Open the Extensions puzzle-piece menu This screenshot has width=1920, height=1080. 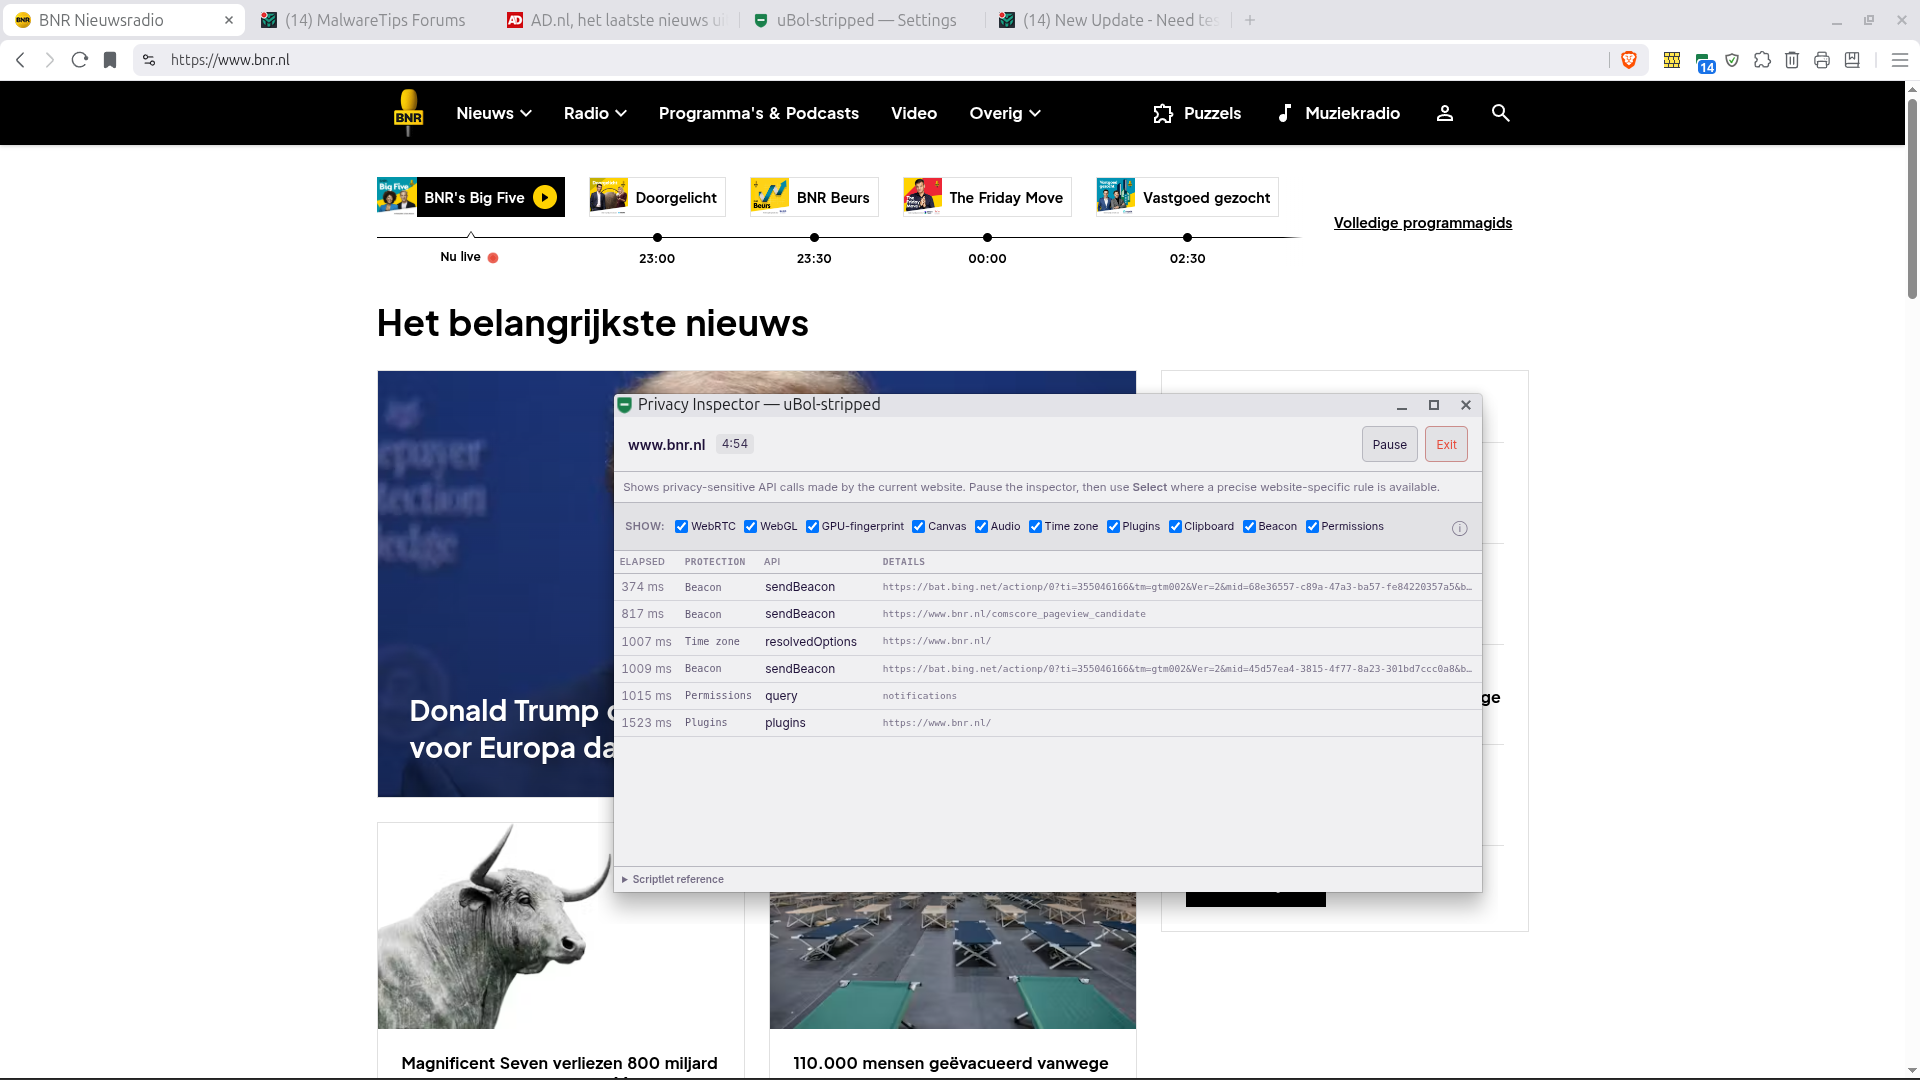point(1762,60)
